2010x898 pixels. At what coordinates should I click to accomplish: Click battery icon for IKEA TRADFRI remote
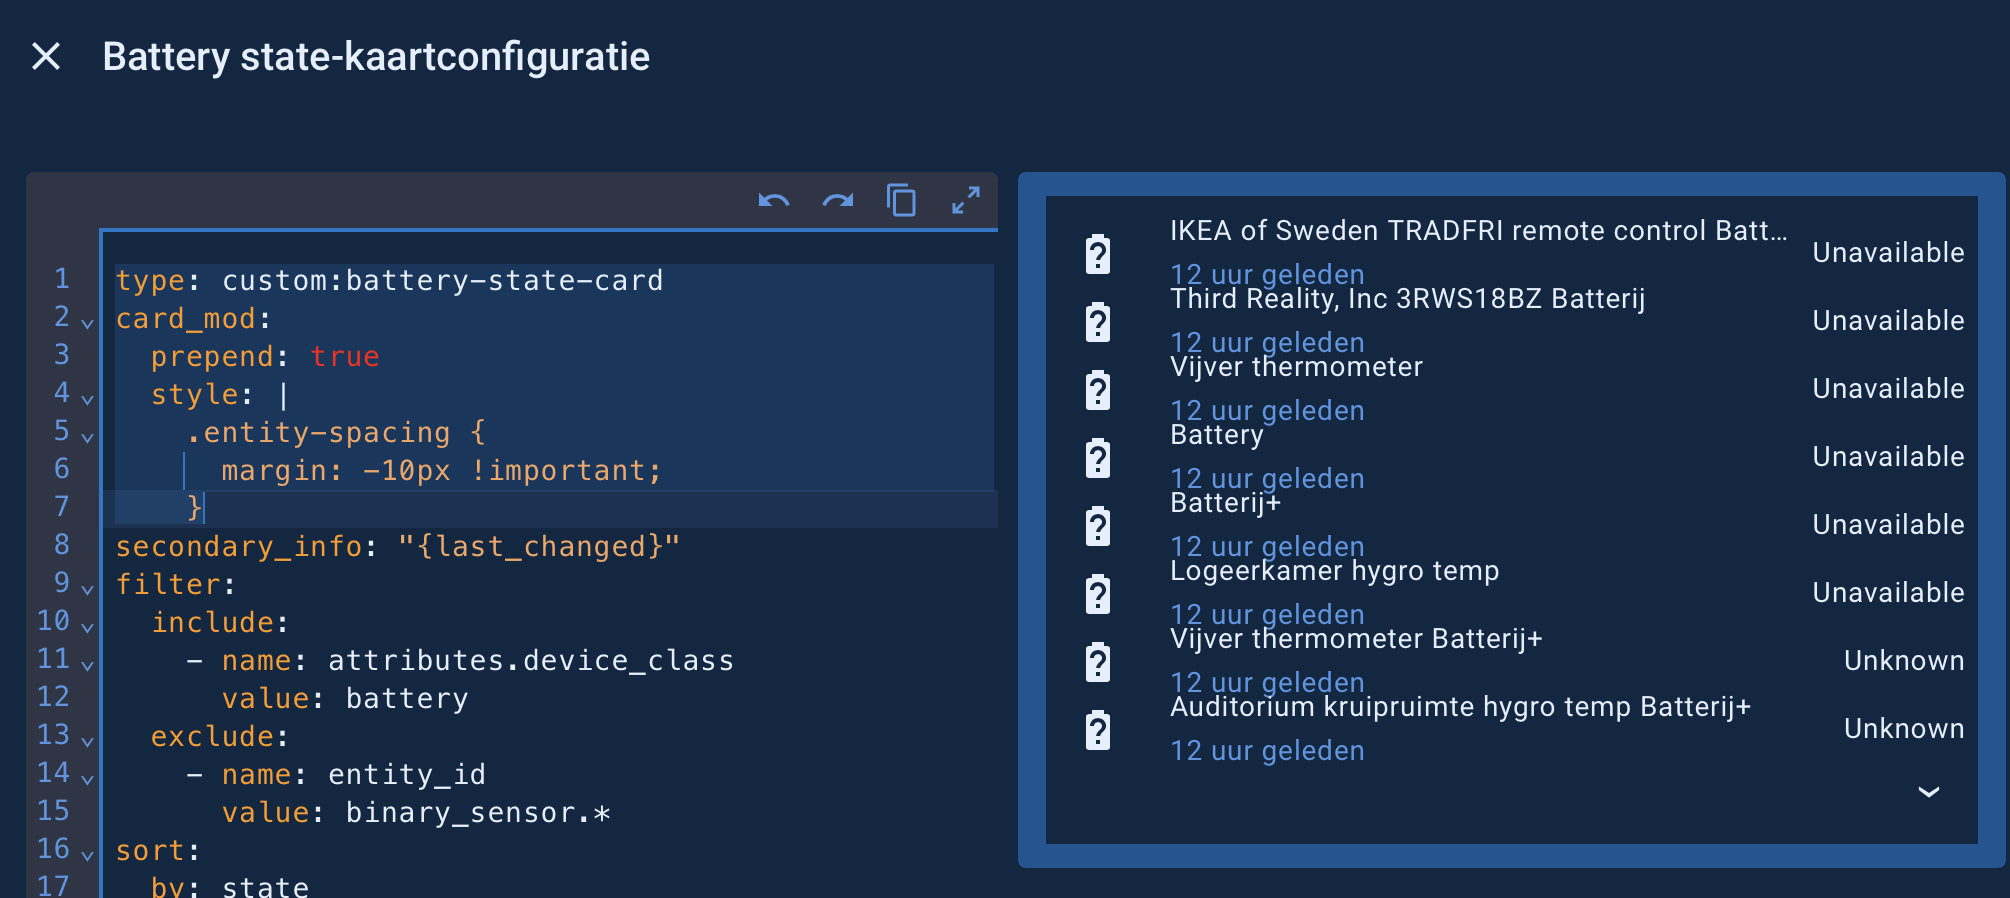1098,254
